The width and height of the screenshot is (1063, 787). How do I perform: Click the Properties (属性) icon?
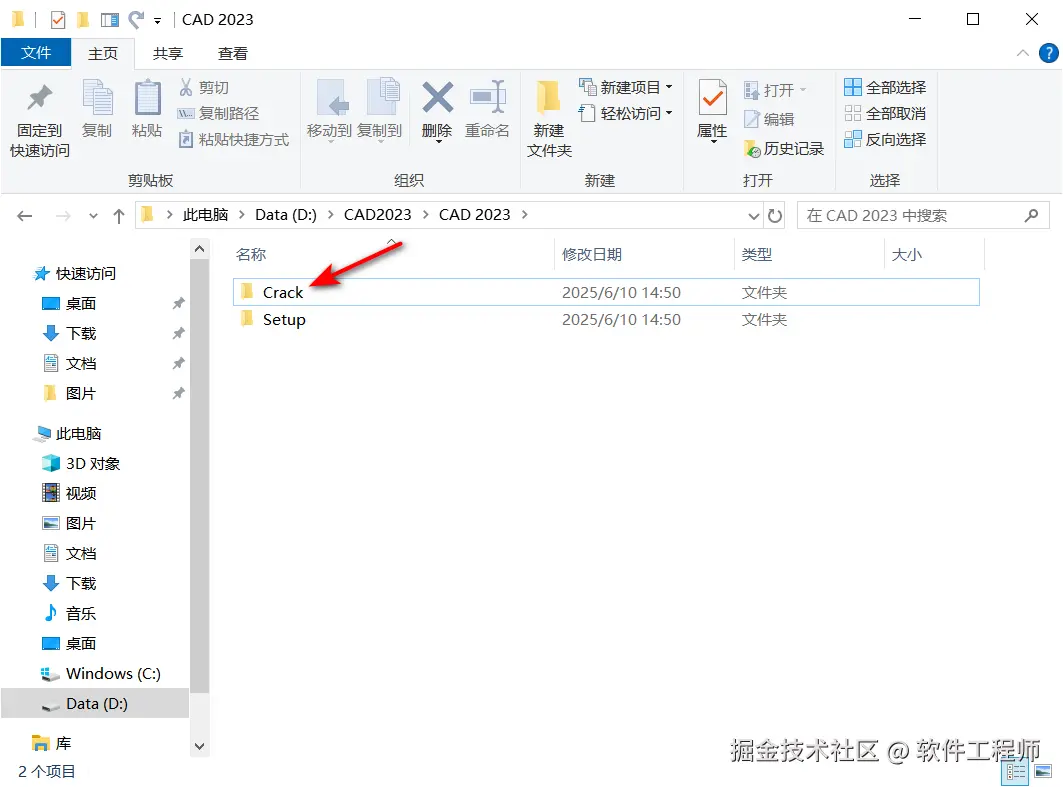(x=713, y=98)
